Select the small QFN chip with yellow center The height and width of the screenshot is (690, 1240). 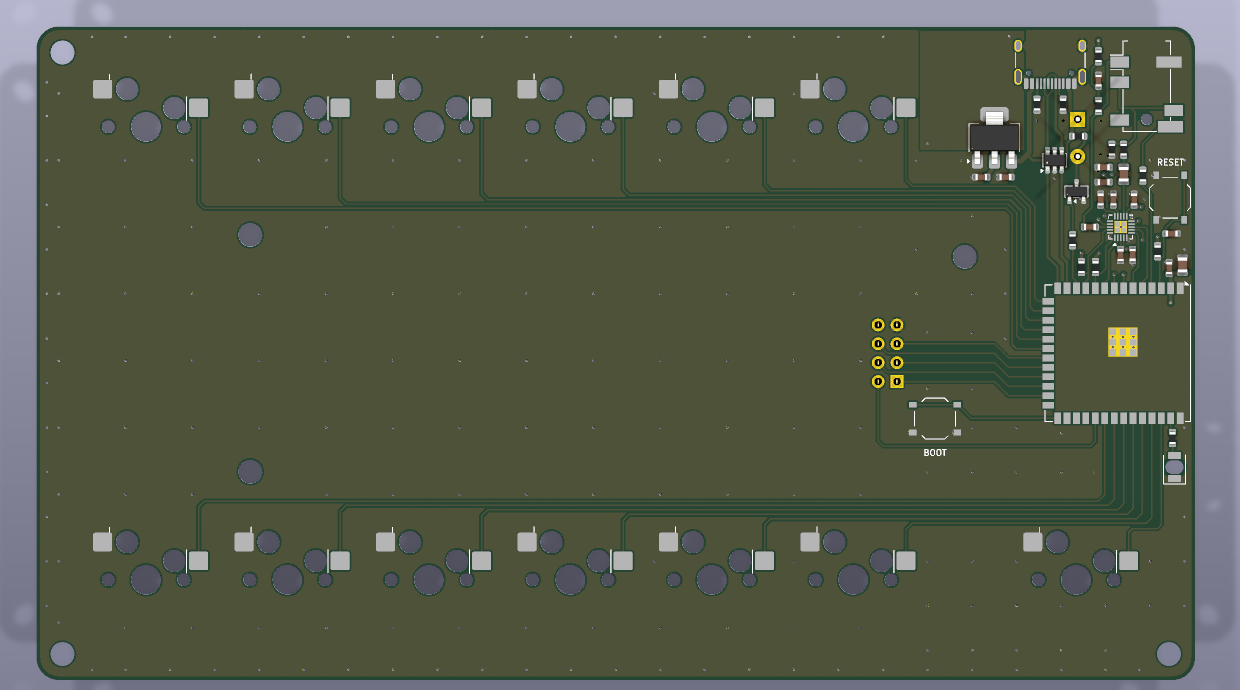coord(1120,227)
